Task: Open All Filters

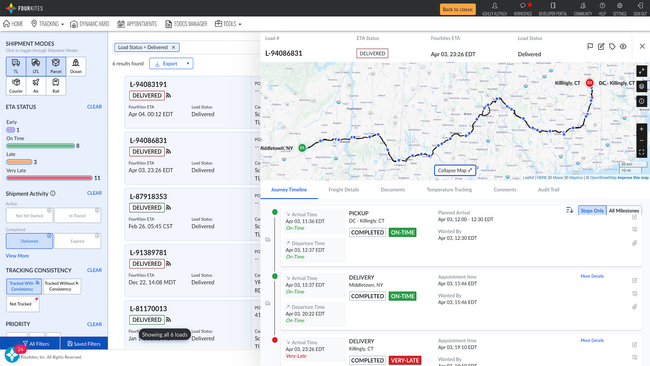Action: [36, 344]
